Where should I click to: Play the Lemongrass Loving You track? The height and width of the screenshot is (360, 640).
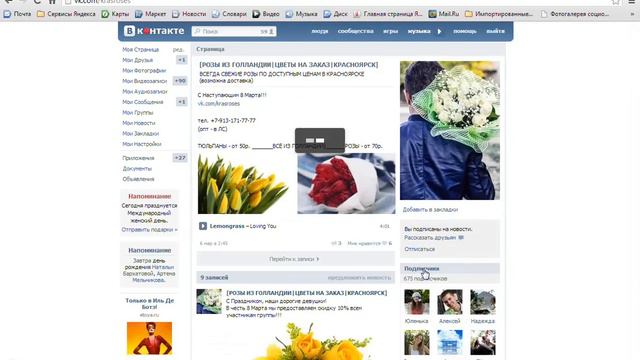point(203,226)
